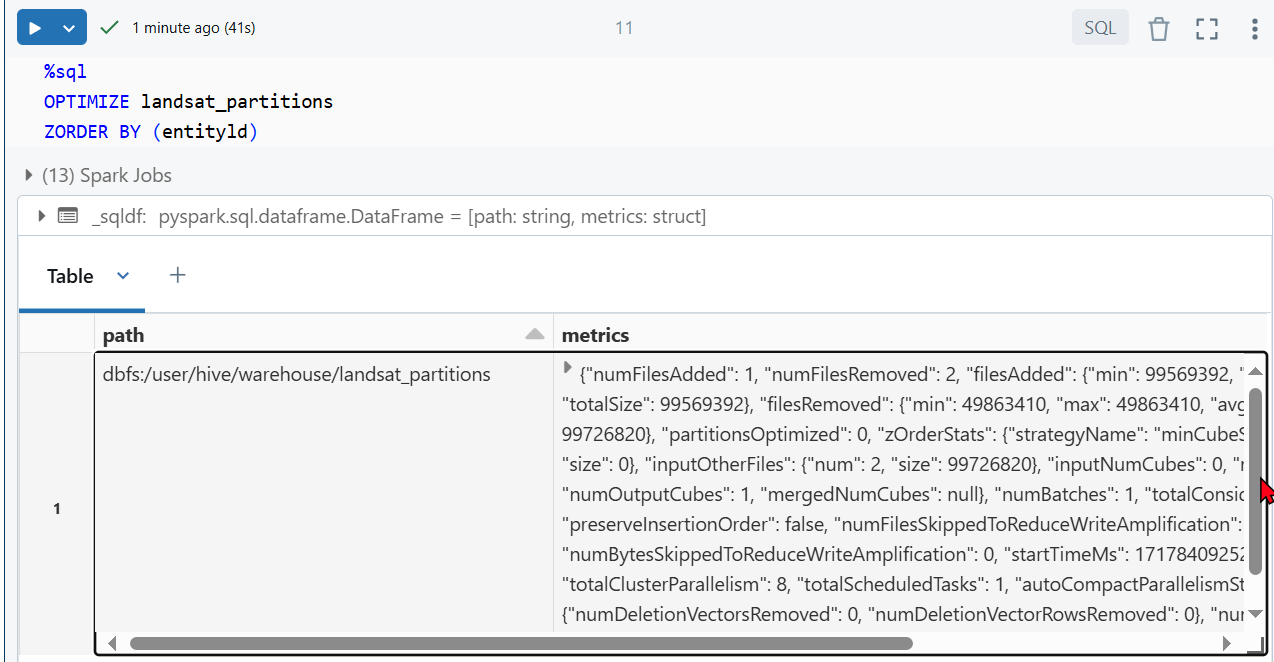
Task: Click the metrics column header
Action: tap(596, 335)
